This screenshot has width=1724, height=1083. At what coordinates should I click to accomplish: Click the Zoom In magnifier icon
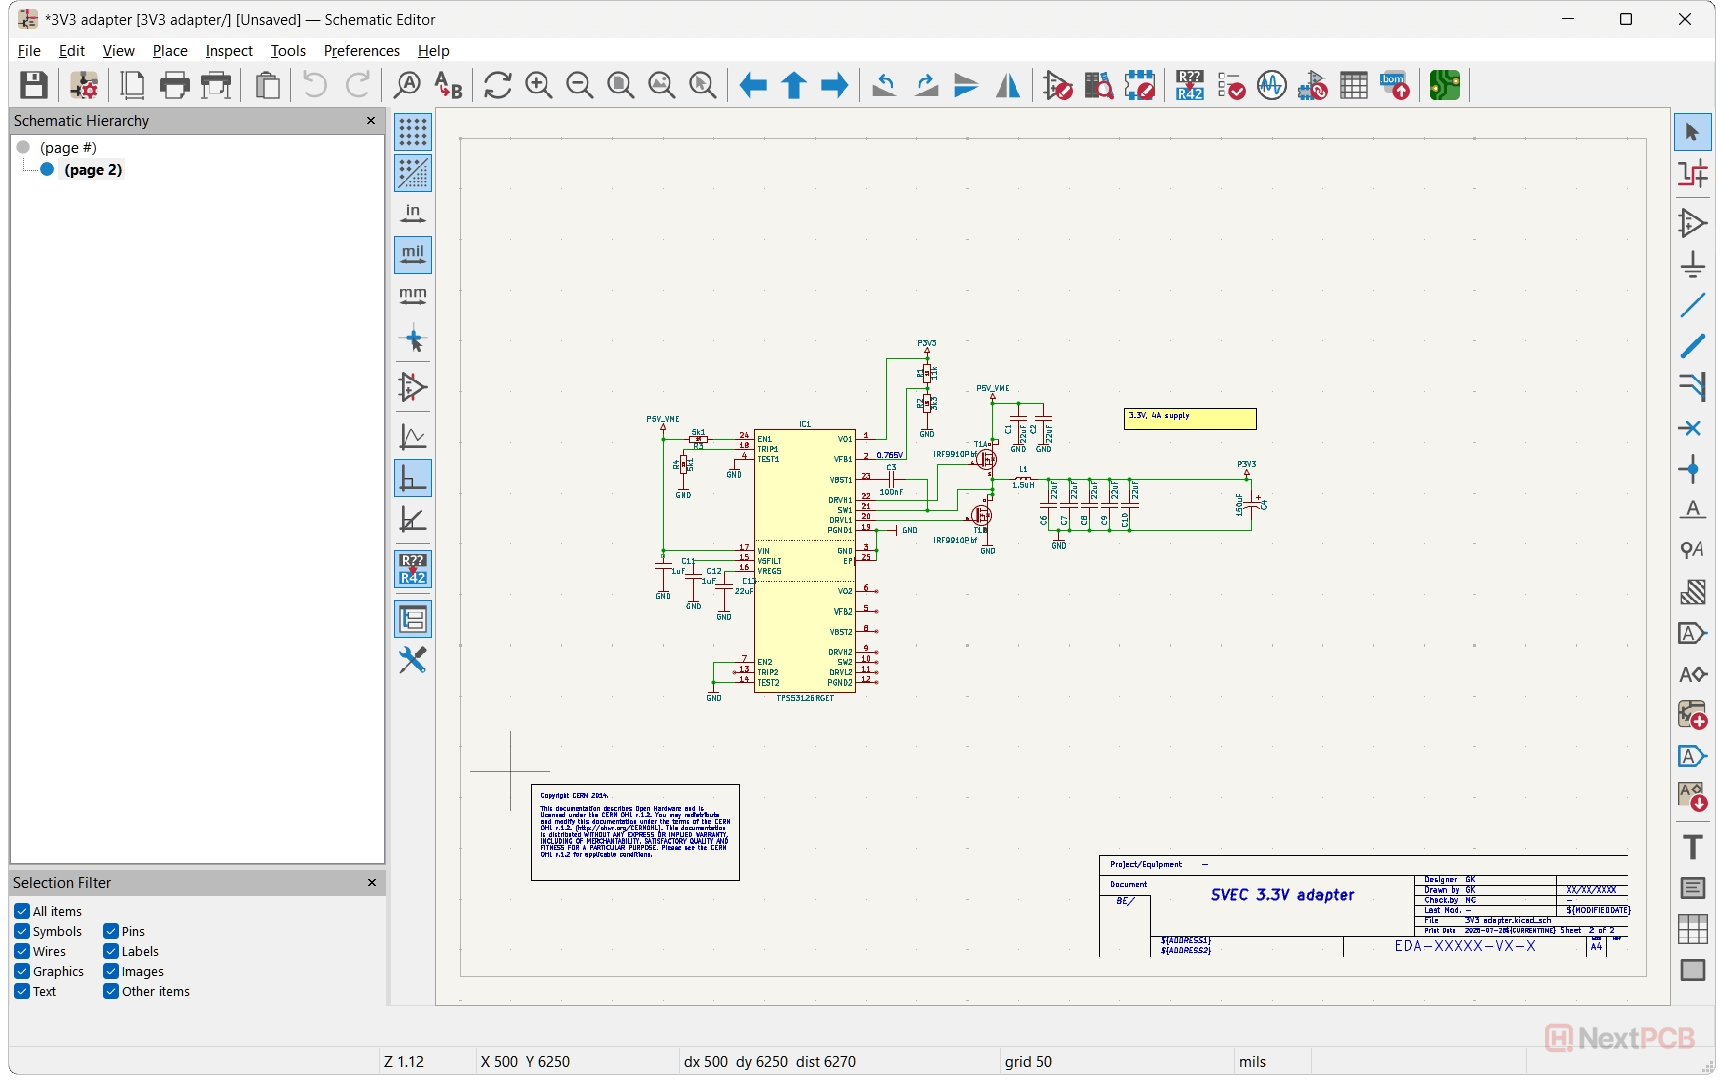coord(538,86)
